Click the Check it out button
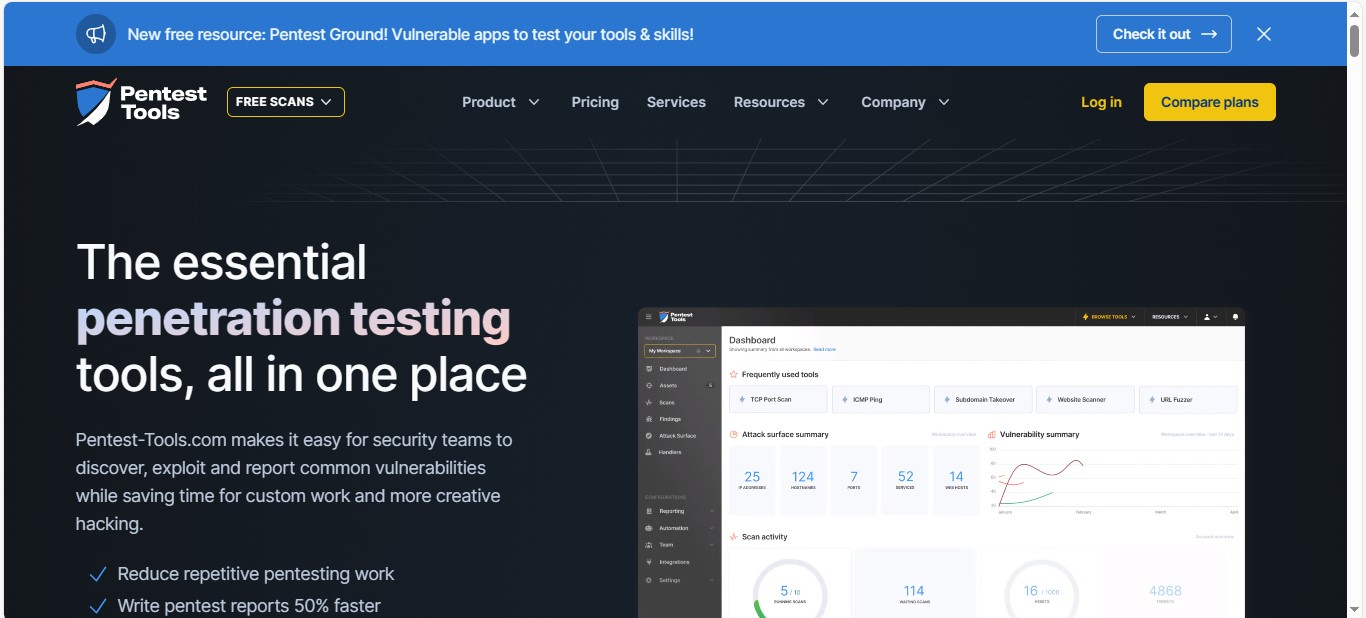The width and height of the screenshot is (1366, 618). [1164, 34]
